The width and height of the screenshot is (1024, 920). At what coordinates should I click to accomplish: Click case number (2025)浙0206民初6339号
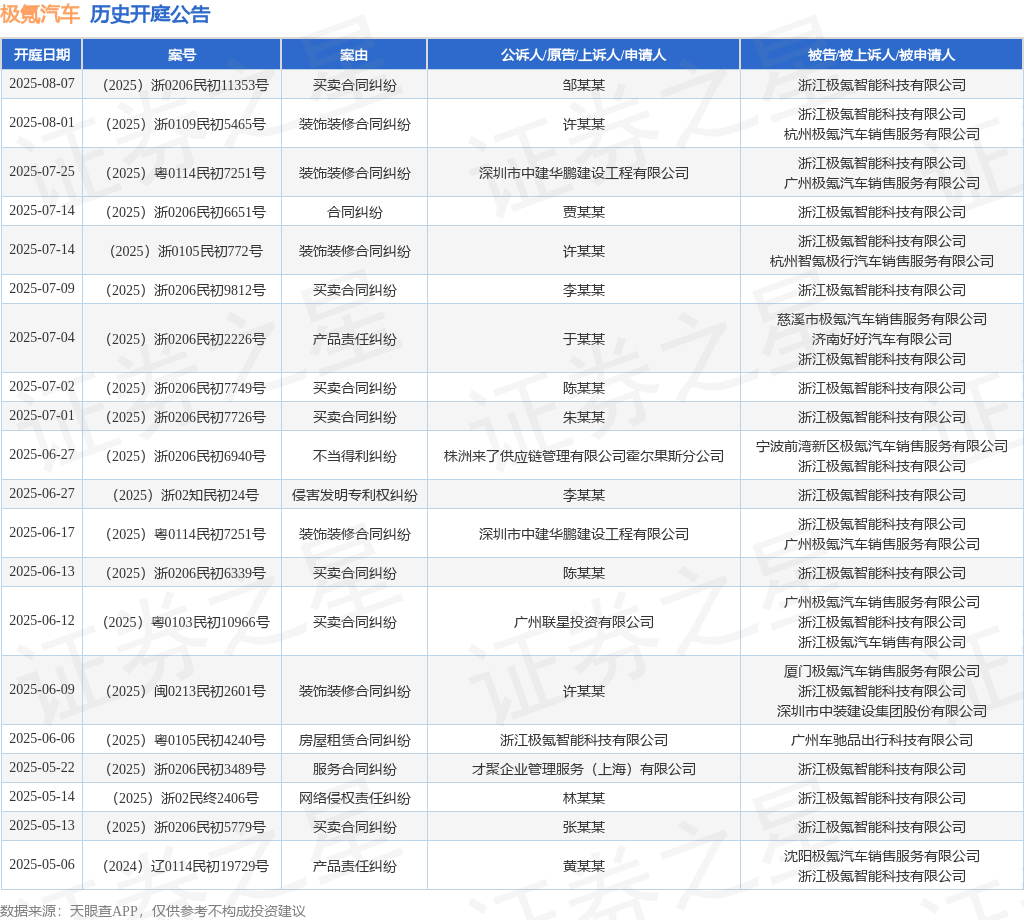tap(185, 573)
